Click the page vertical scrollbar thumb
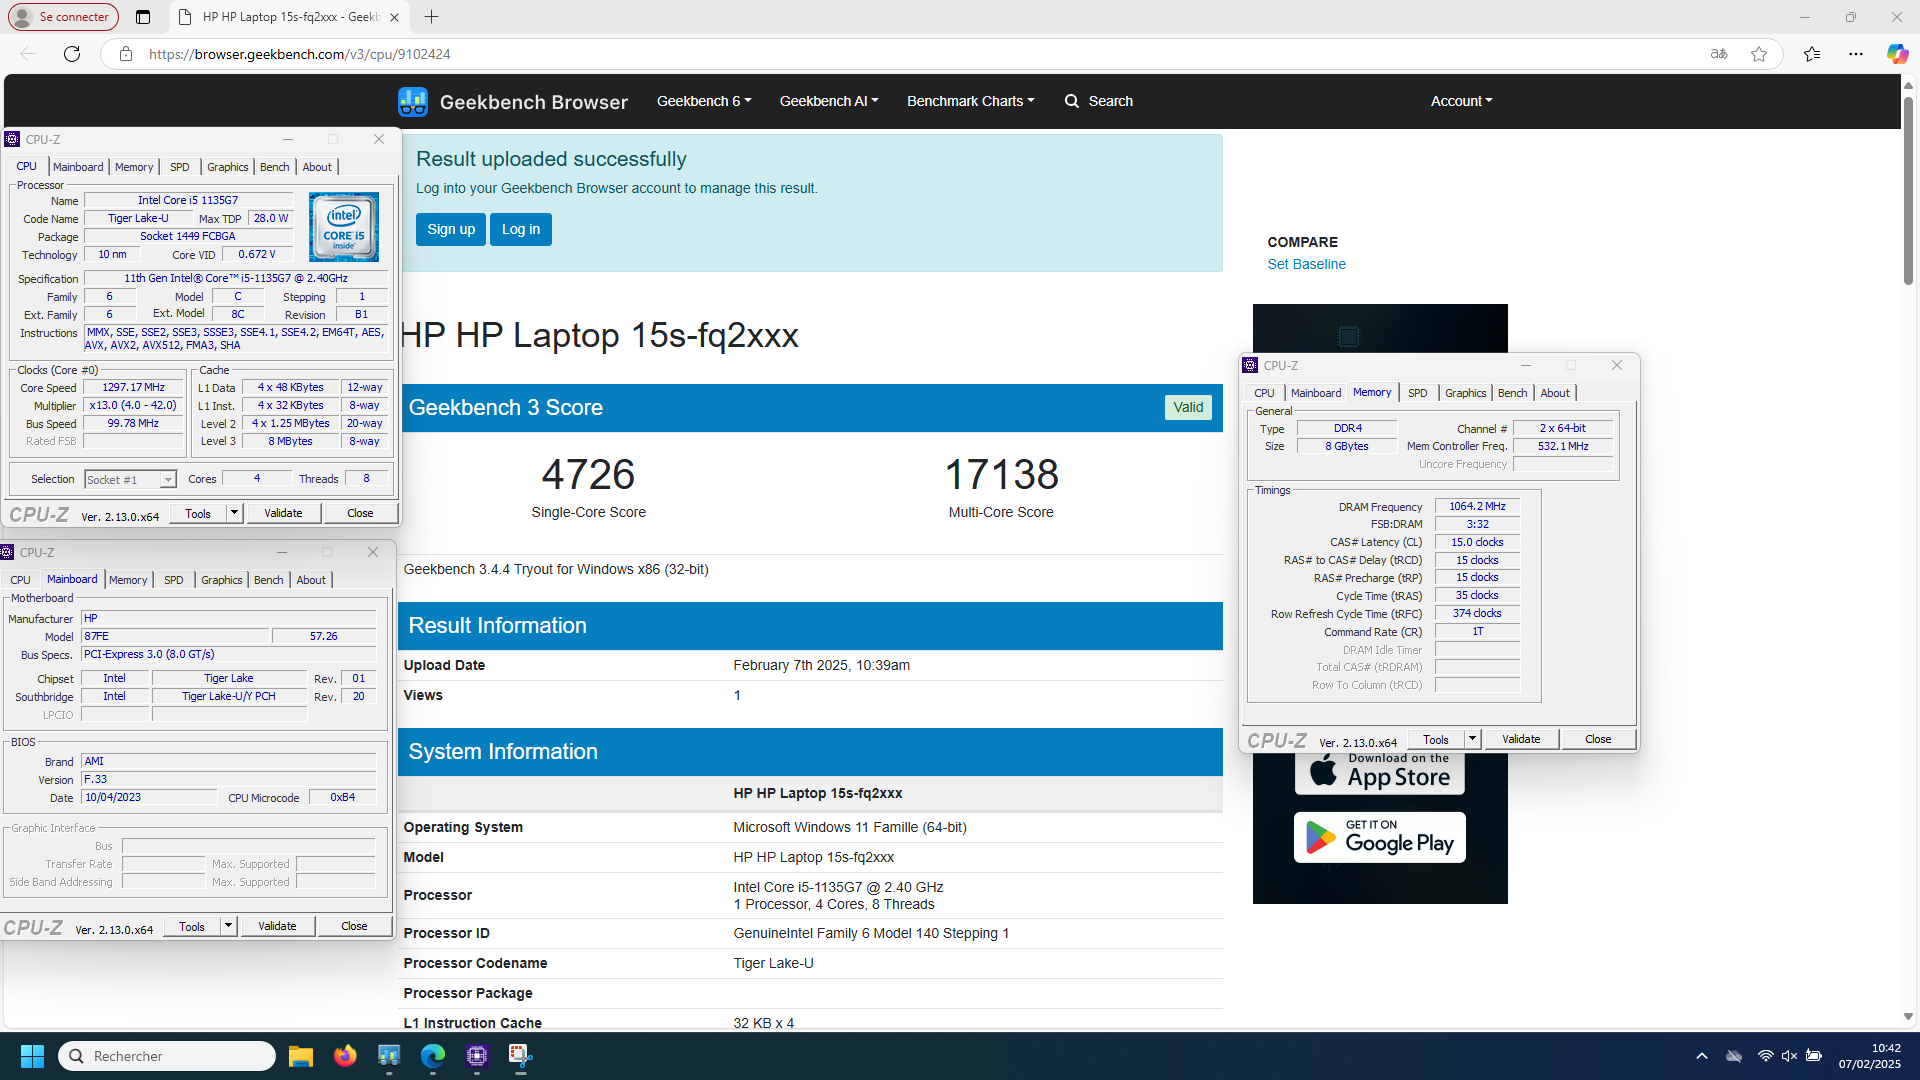 click(1908, 190)
